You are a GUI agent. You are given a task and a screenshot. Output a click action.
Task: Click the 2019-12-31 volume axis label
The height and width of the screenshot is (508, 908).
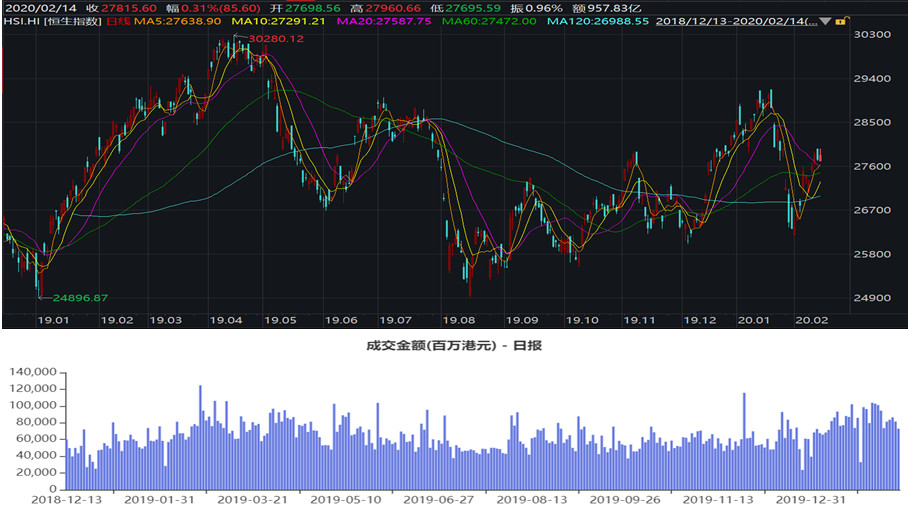(x=811, y=499)
